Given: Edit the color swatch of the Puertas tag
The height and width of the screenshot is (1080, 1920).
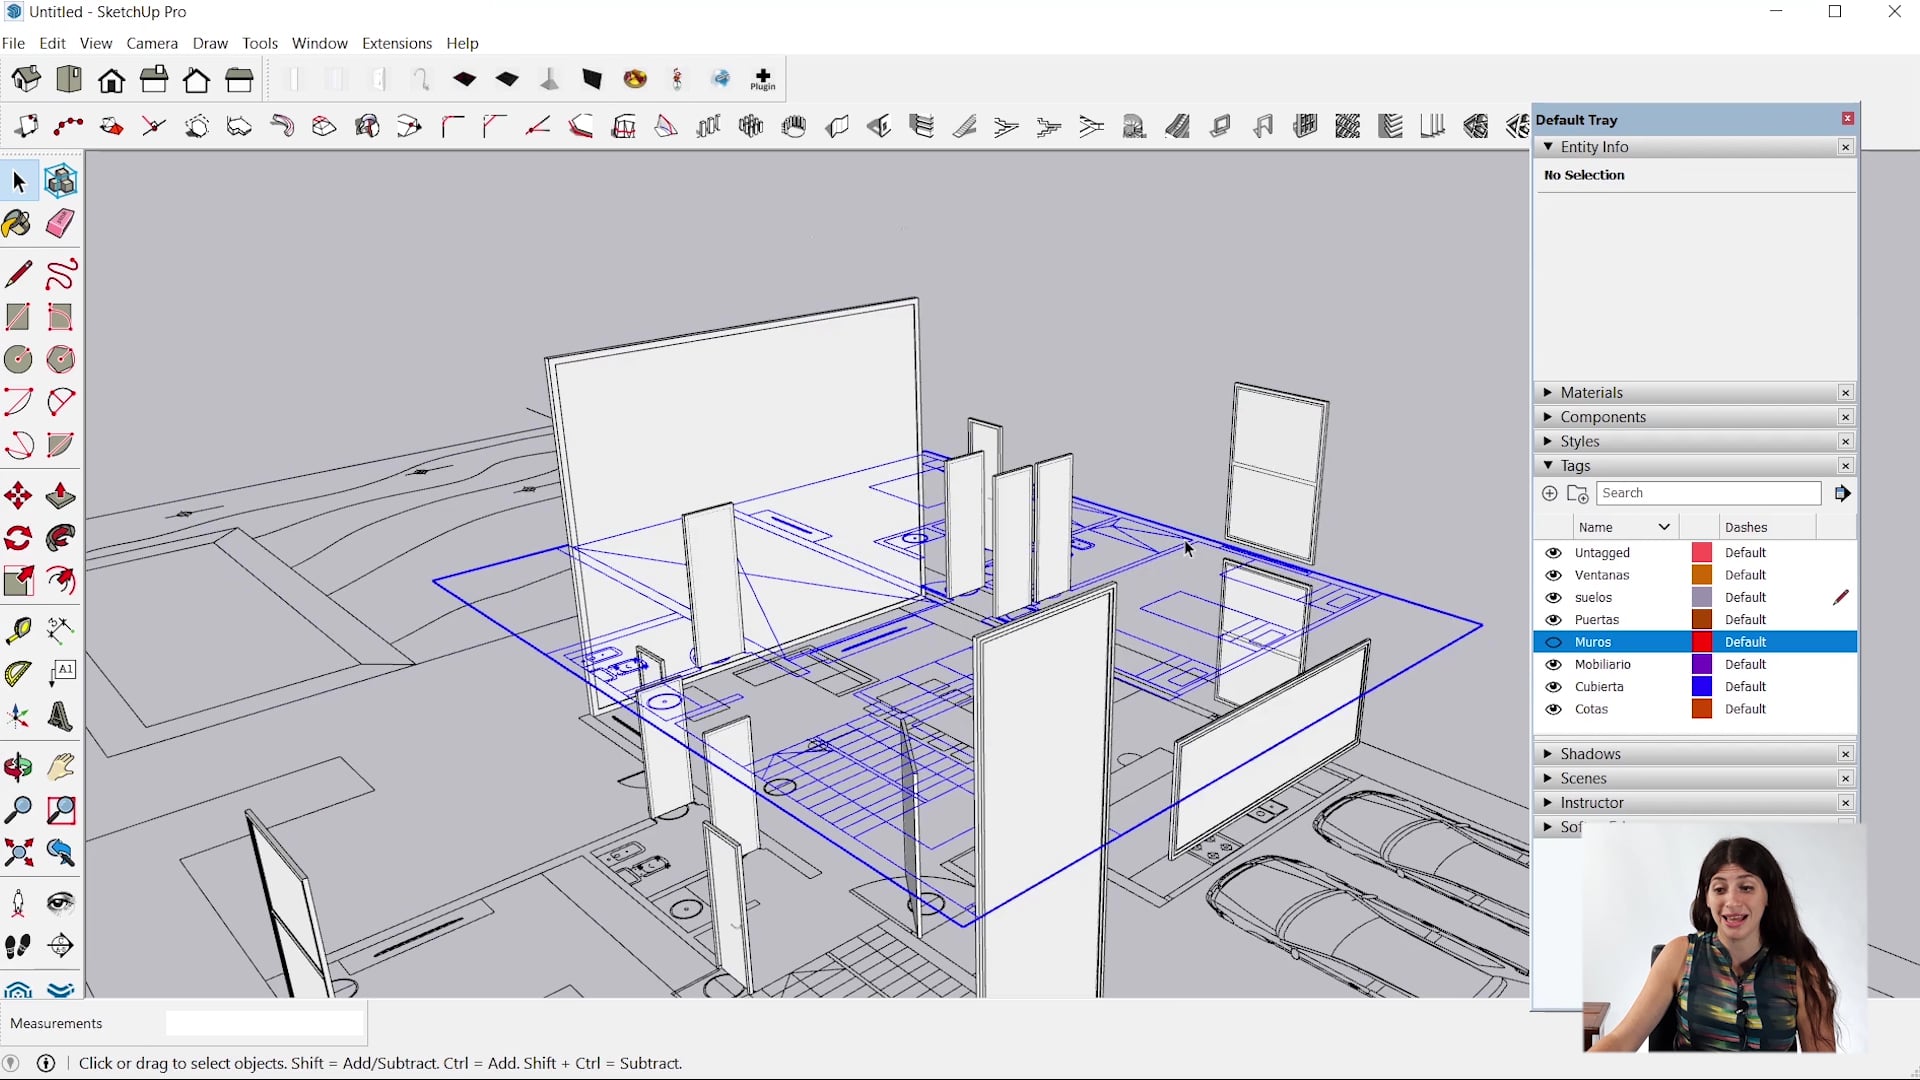Looking at the screenshot, I should 1700,619.
